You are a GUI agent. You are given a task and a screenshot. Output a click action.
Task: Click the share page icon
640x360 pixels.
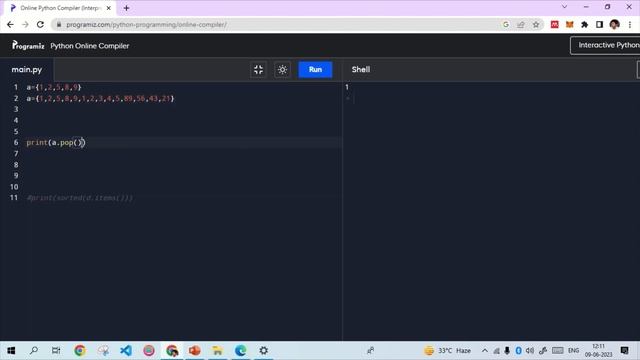pyautogui.click(x=521, y=24)
